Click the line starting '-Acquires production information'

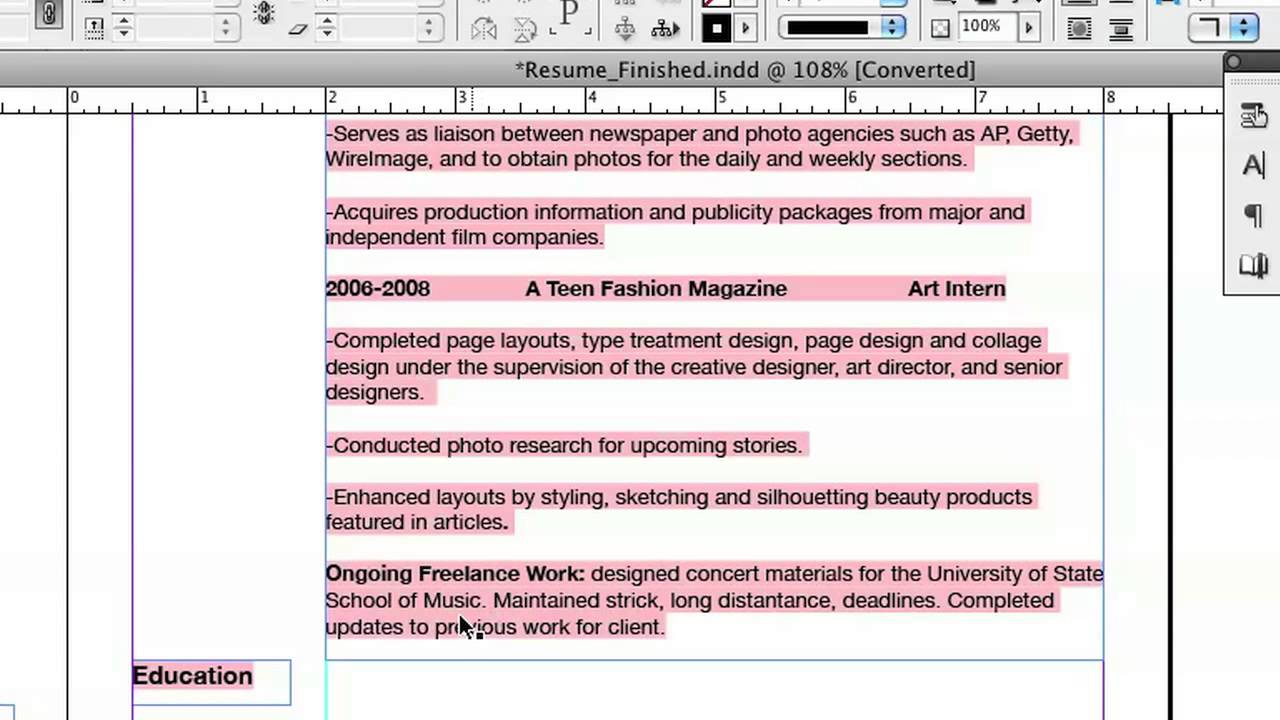pos(675,212)
